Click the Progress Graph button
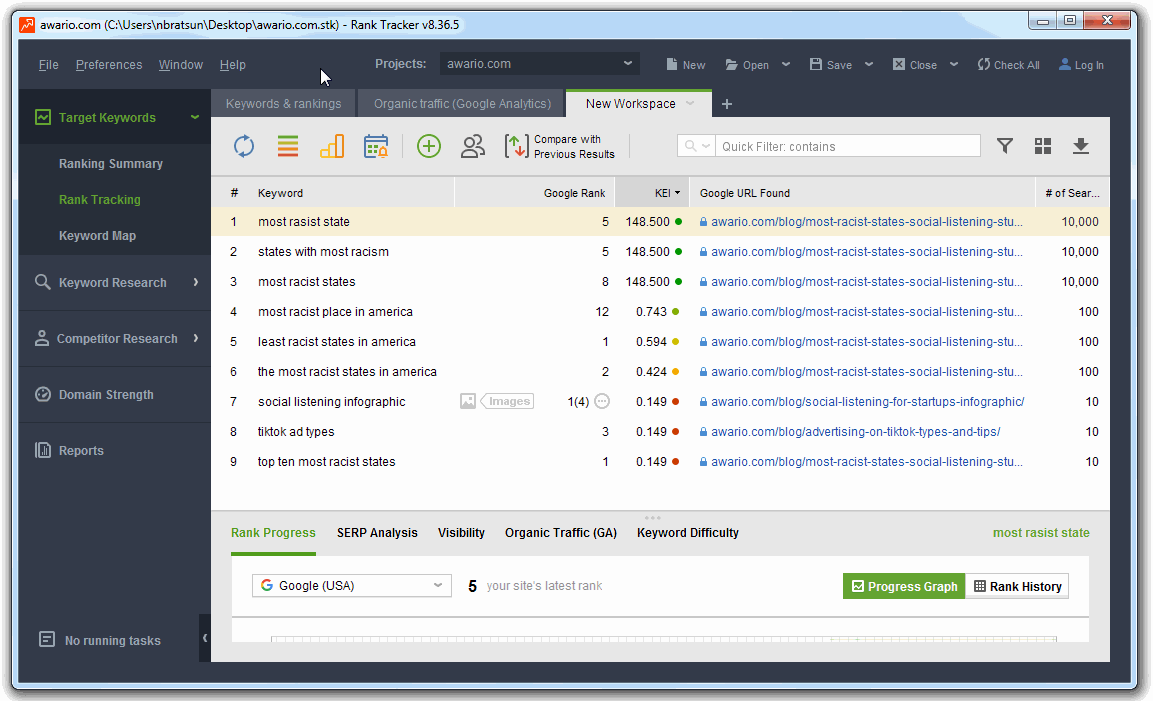1153x701 pixels. tap(904, 586)
